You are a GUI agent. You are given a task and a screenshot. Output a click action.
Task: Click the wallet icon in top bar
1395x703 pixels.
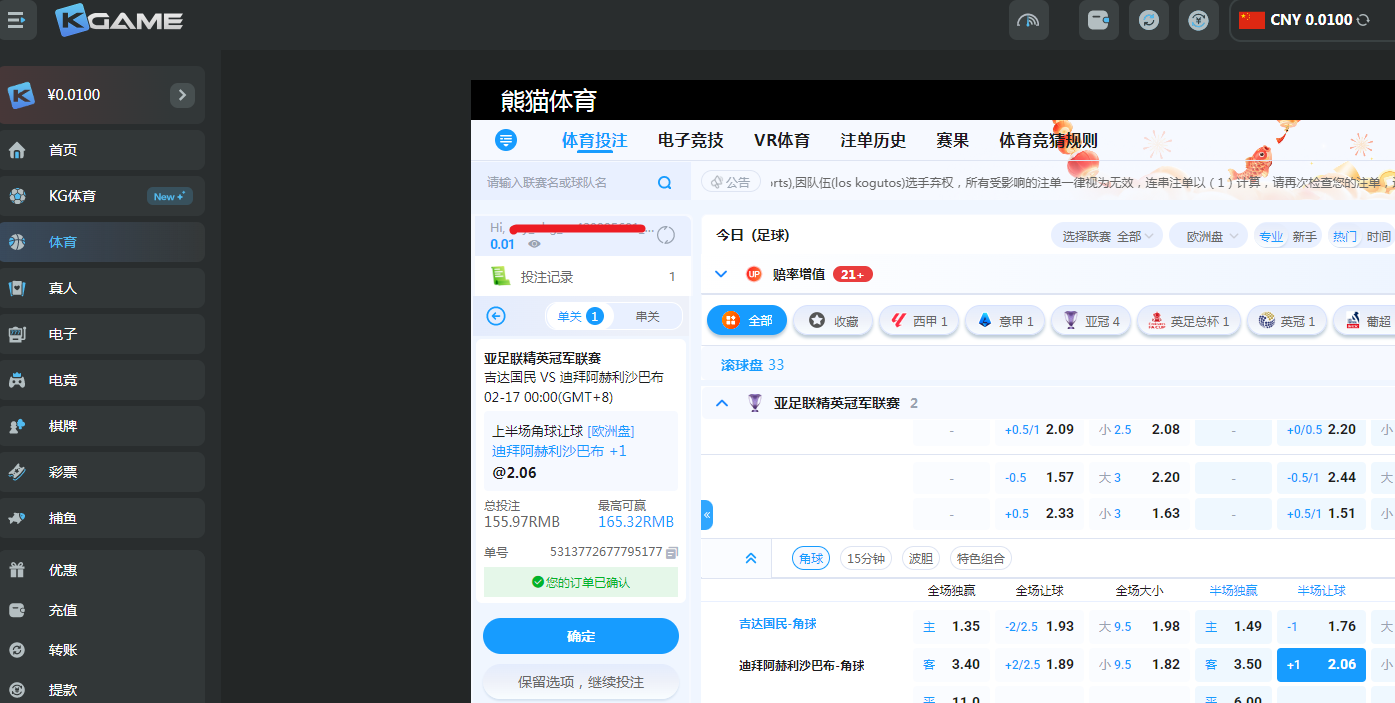point(1098,20)
